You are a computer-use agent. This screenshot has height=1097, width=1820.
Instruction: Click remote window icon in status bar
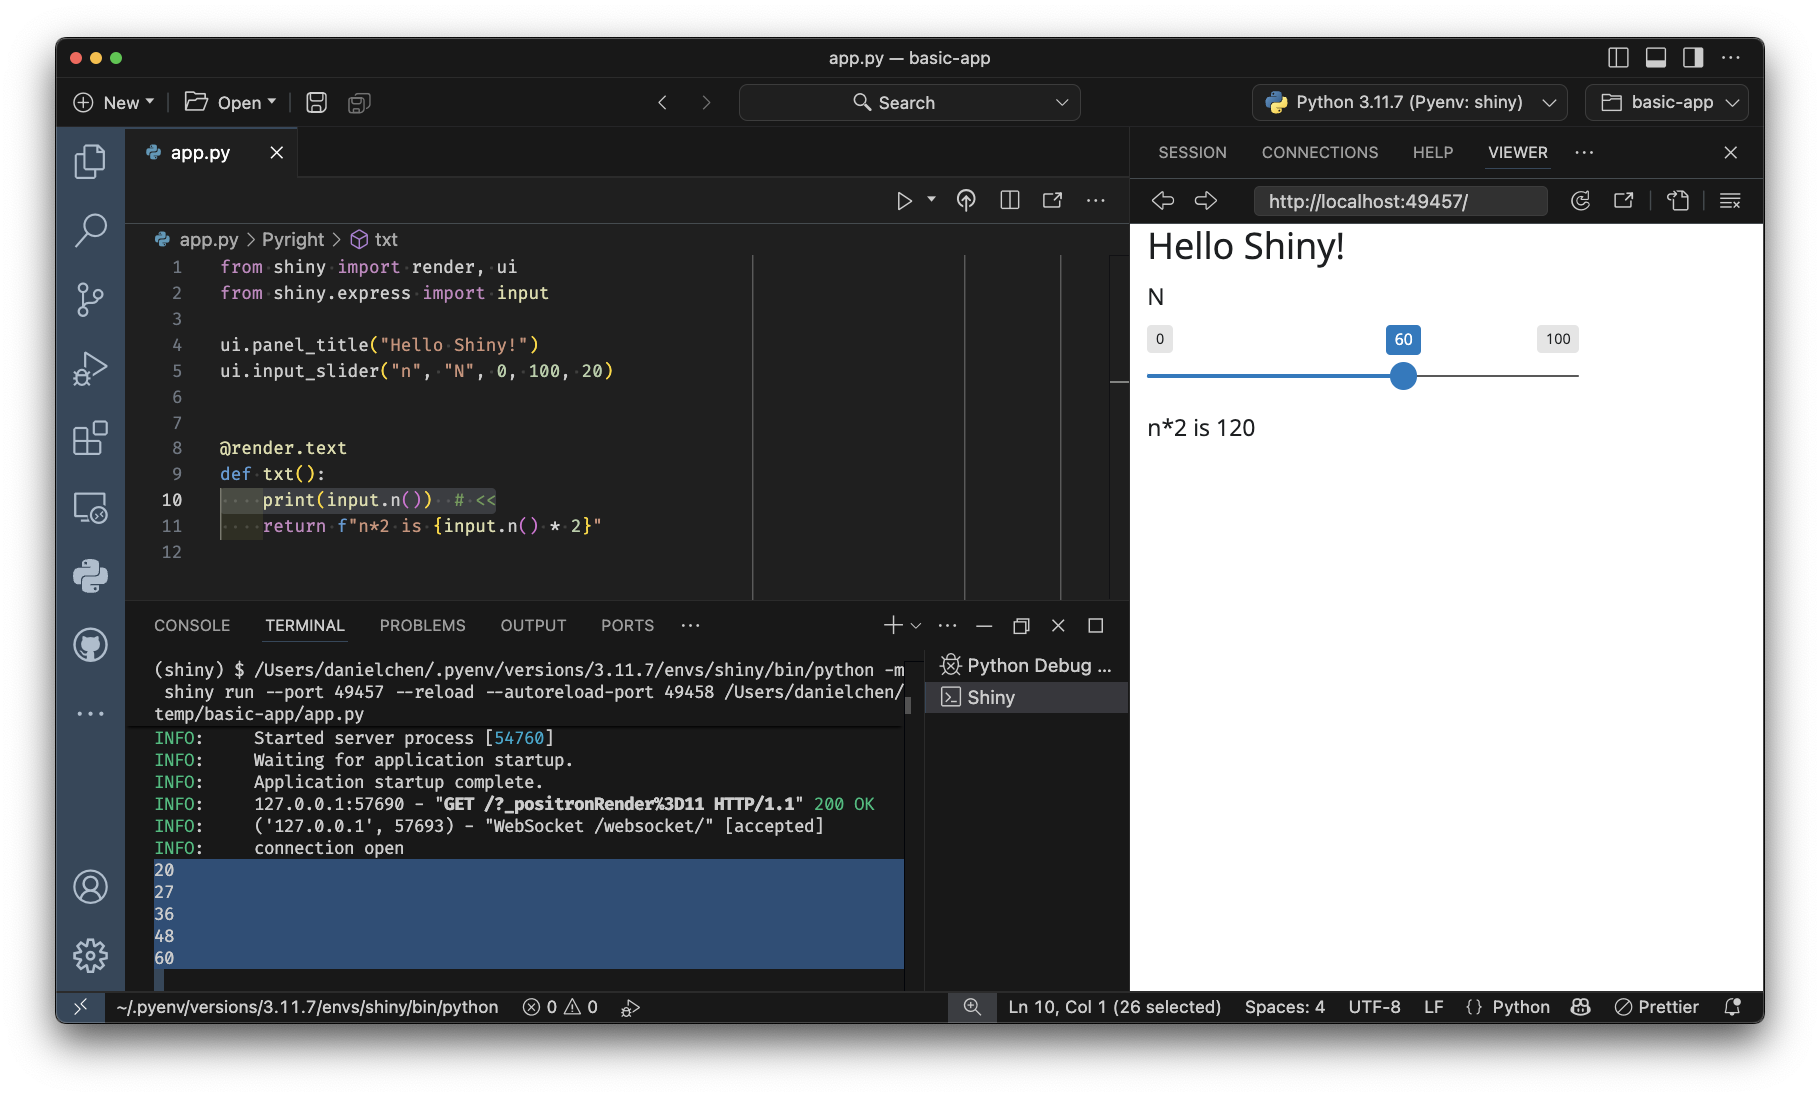81,1007
